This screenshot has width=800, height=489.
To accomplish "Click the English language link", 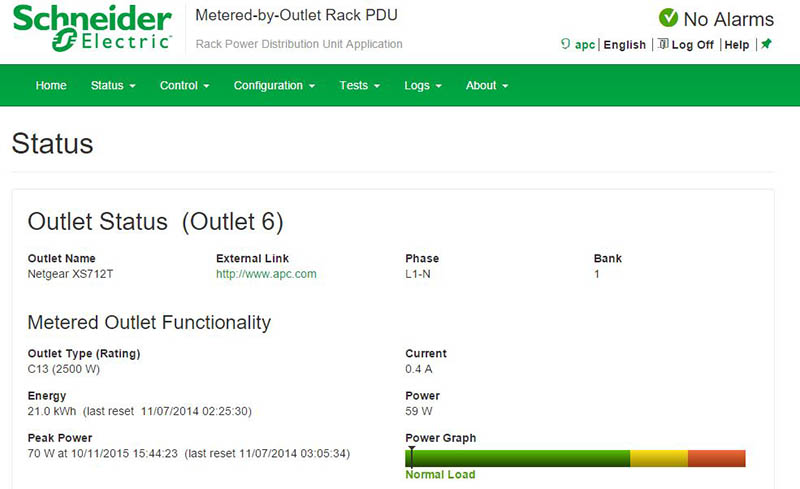I will tap(624, 44).
